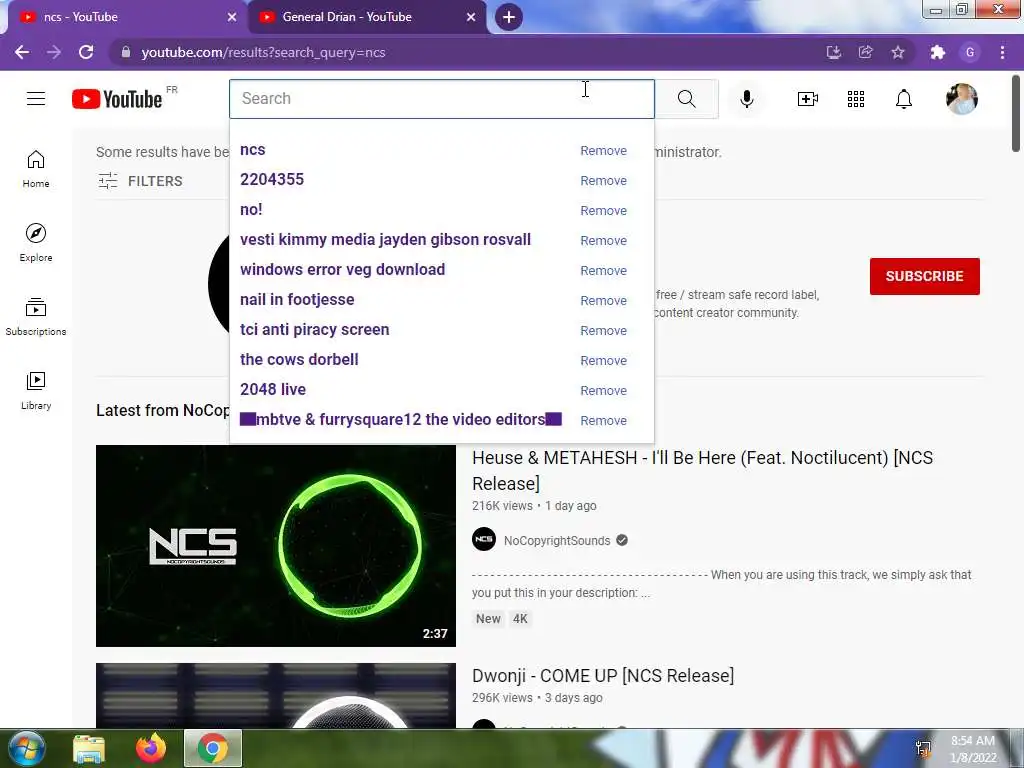Click the magnifier search button

pos(686,99)
